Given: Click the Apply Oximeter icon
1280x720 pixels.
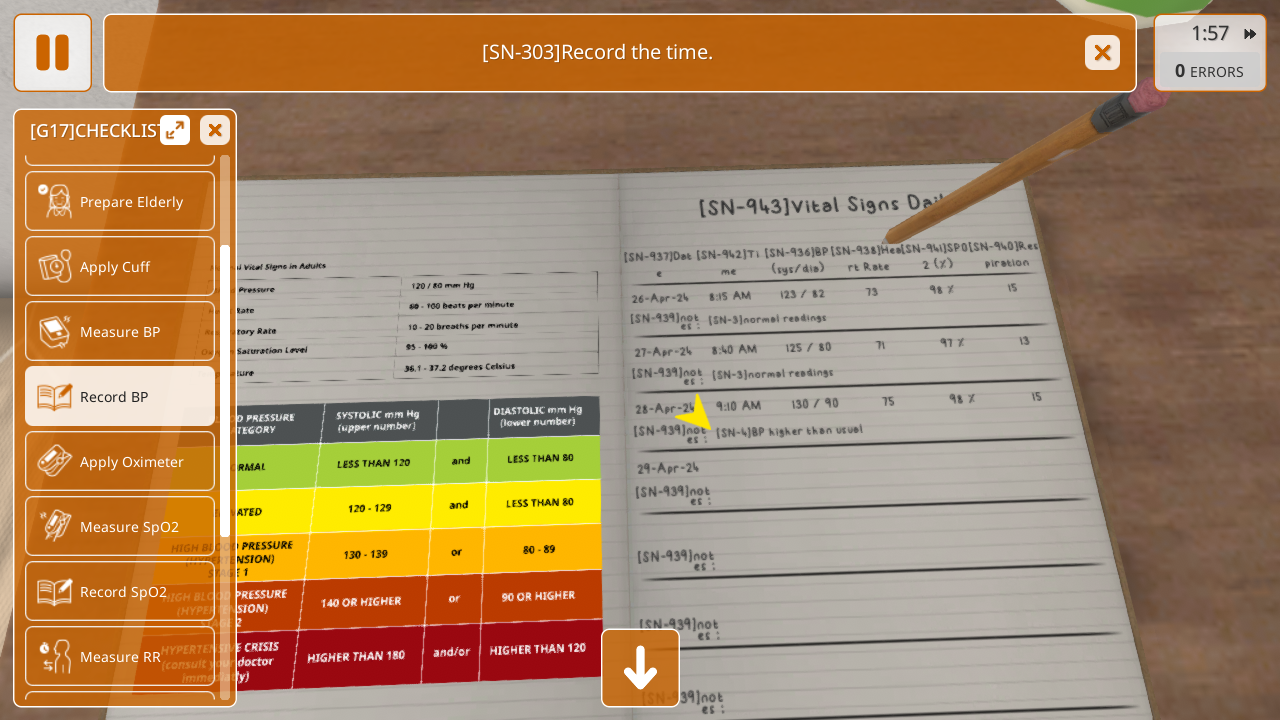Looking at the screenshot, I should [55, 462].
